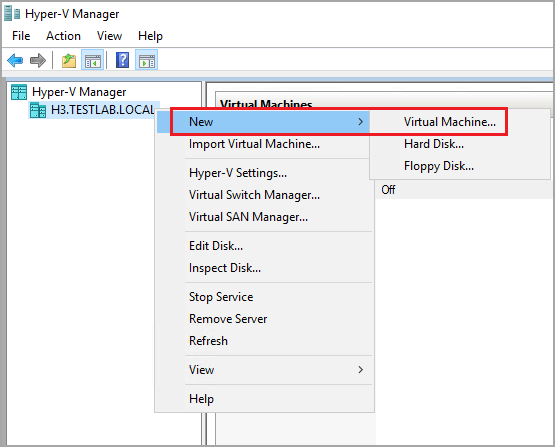The width and height of the screenshot is (555, 447).
Task: Click the arrow beside New
Action: [x=361, y=122]
